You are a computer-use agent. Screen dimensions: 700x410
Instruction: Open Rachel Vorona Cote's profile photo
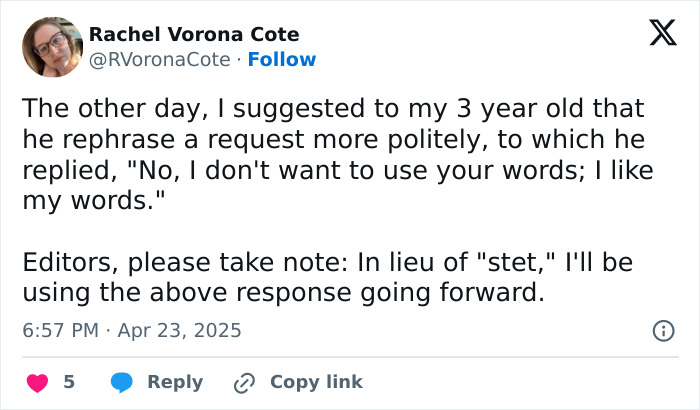(52, 47)
